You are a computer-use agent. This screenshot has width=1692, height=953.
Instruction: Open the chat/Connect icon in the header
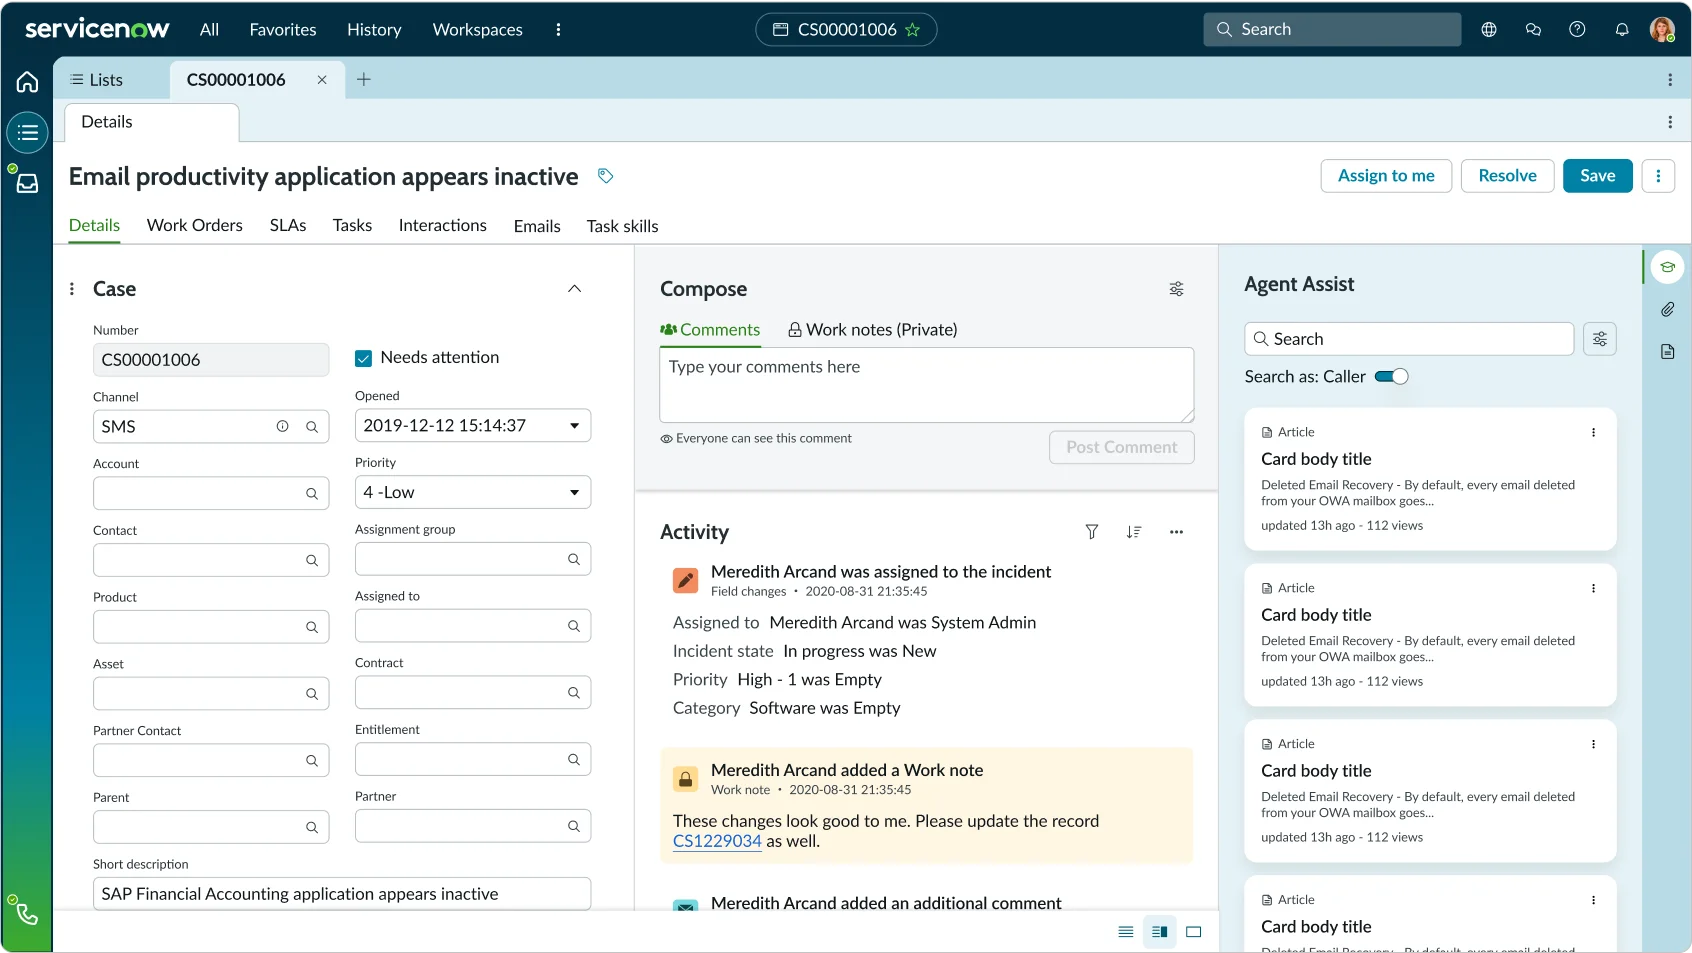coord(1533,29)
